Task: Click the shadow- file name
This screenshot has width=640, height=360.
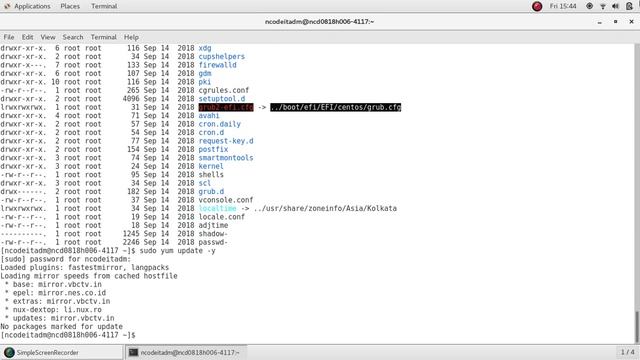Action: (x=213, y=234)
